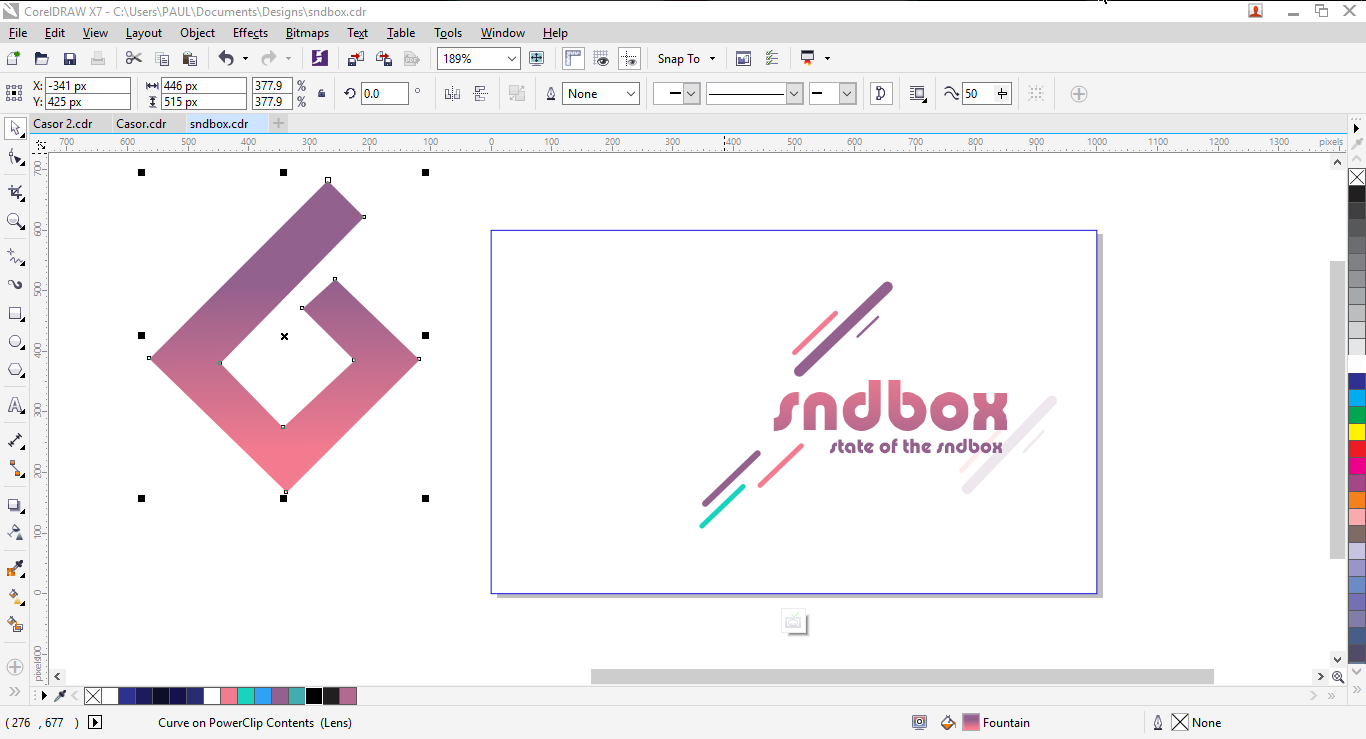Select the Color Eyedropper tool

pos(15,569)
